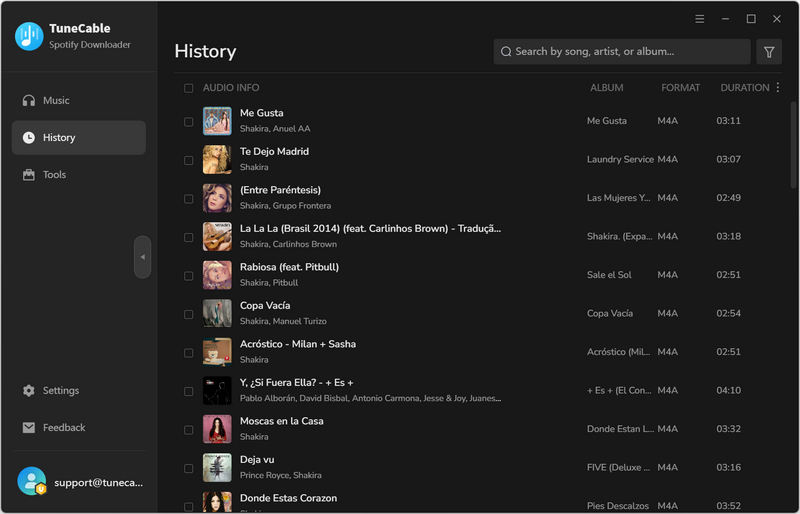The width and height of the screenshot is (800, 514).
Task: Click the DURATION column header
Action: [x=745, y=88]
